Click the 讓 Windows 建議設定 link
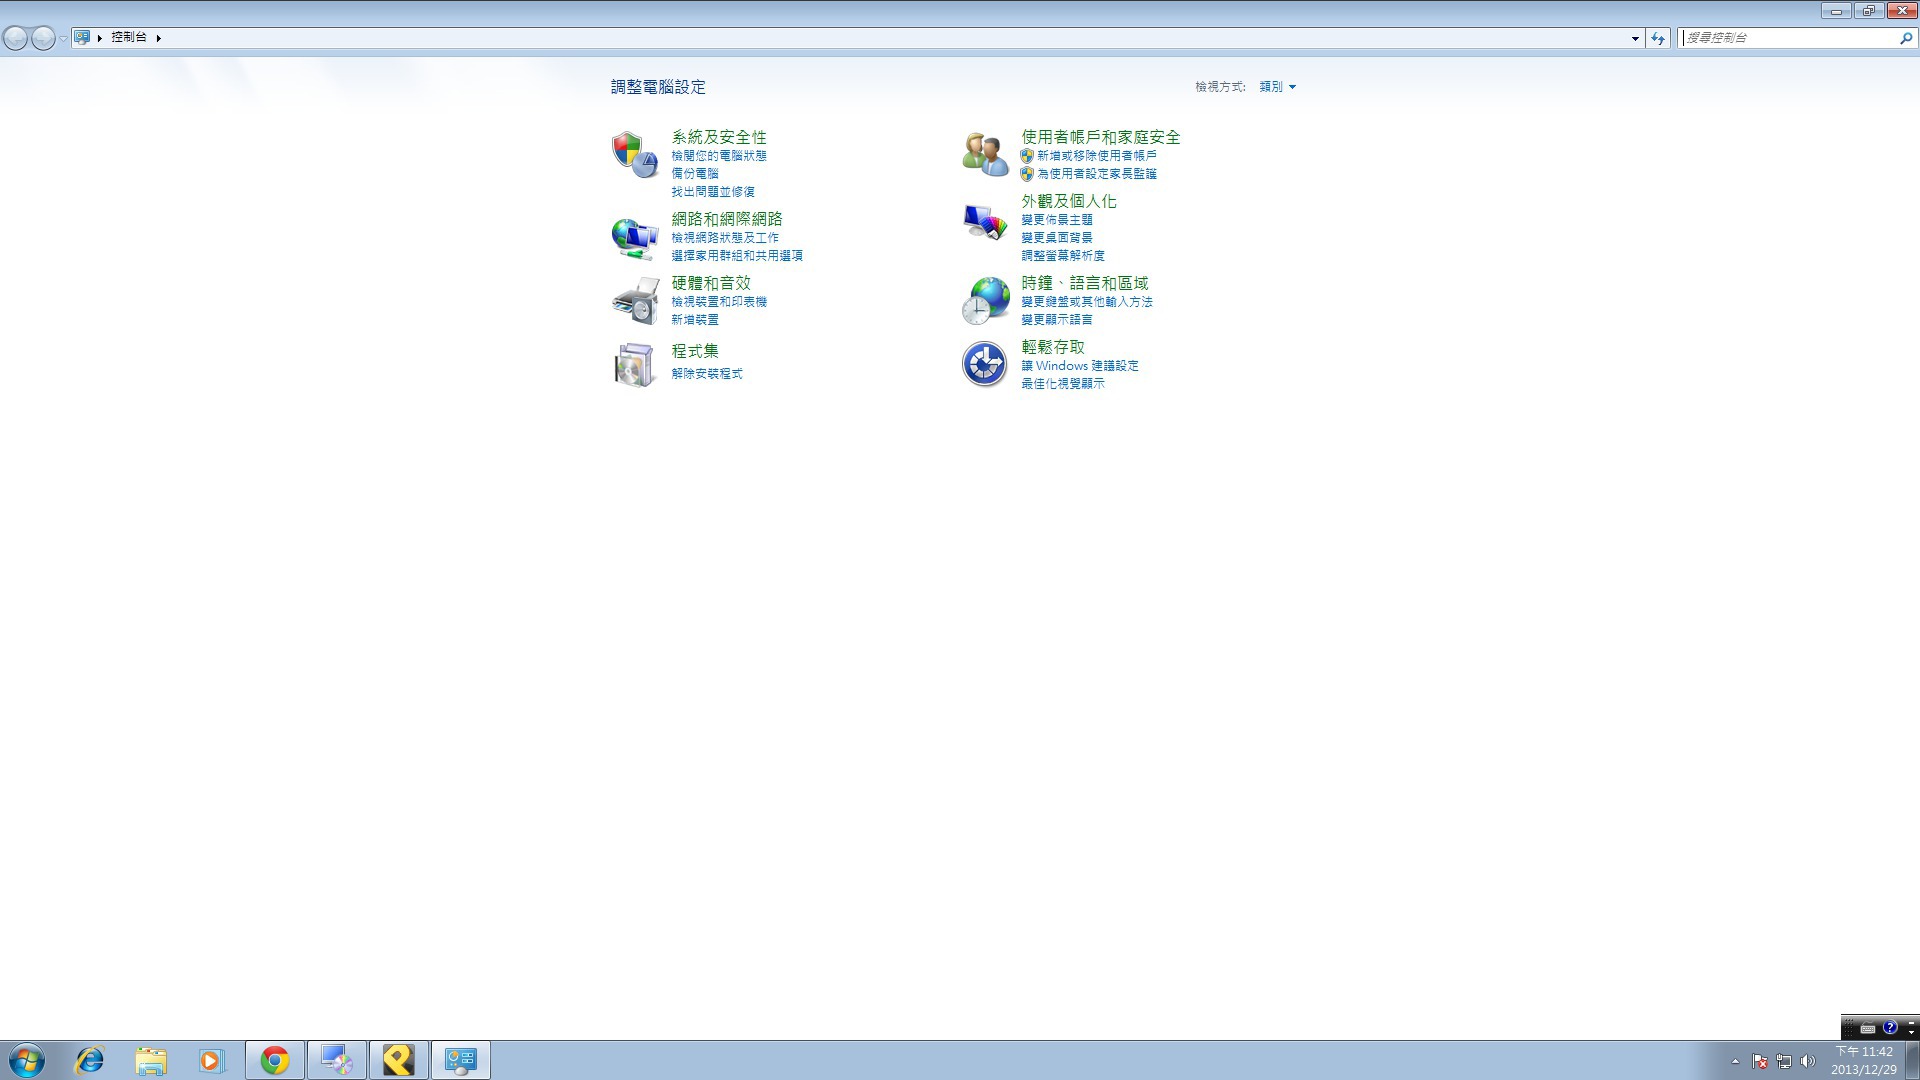 tap(1080, 366)
